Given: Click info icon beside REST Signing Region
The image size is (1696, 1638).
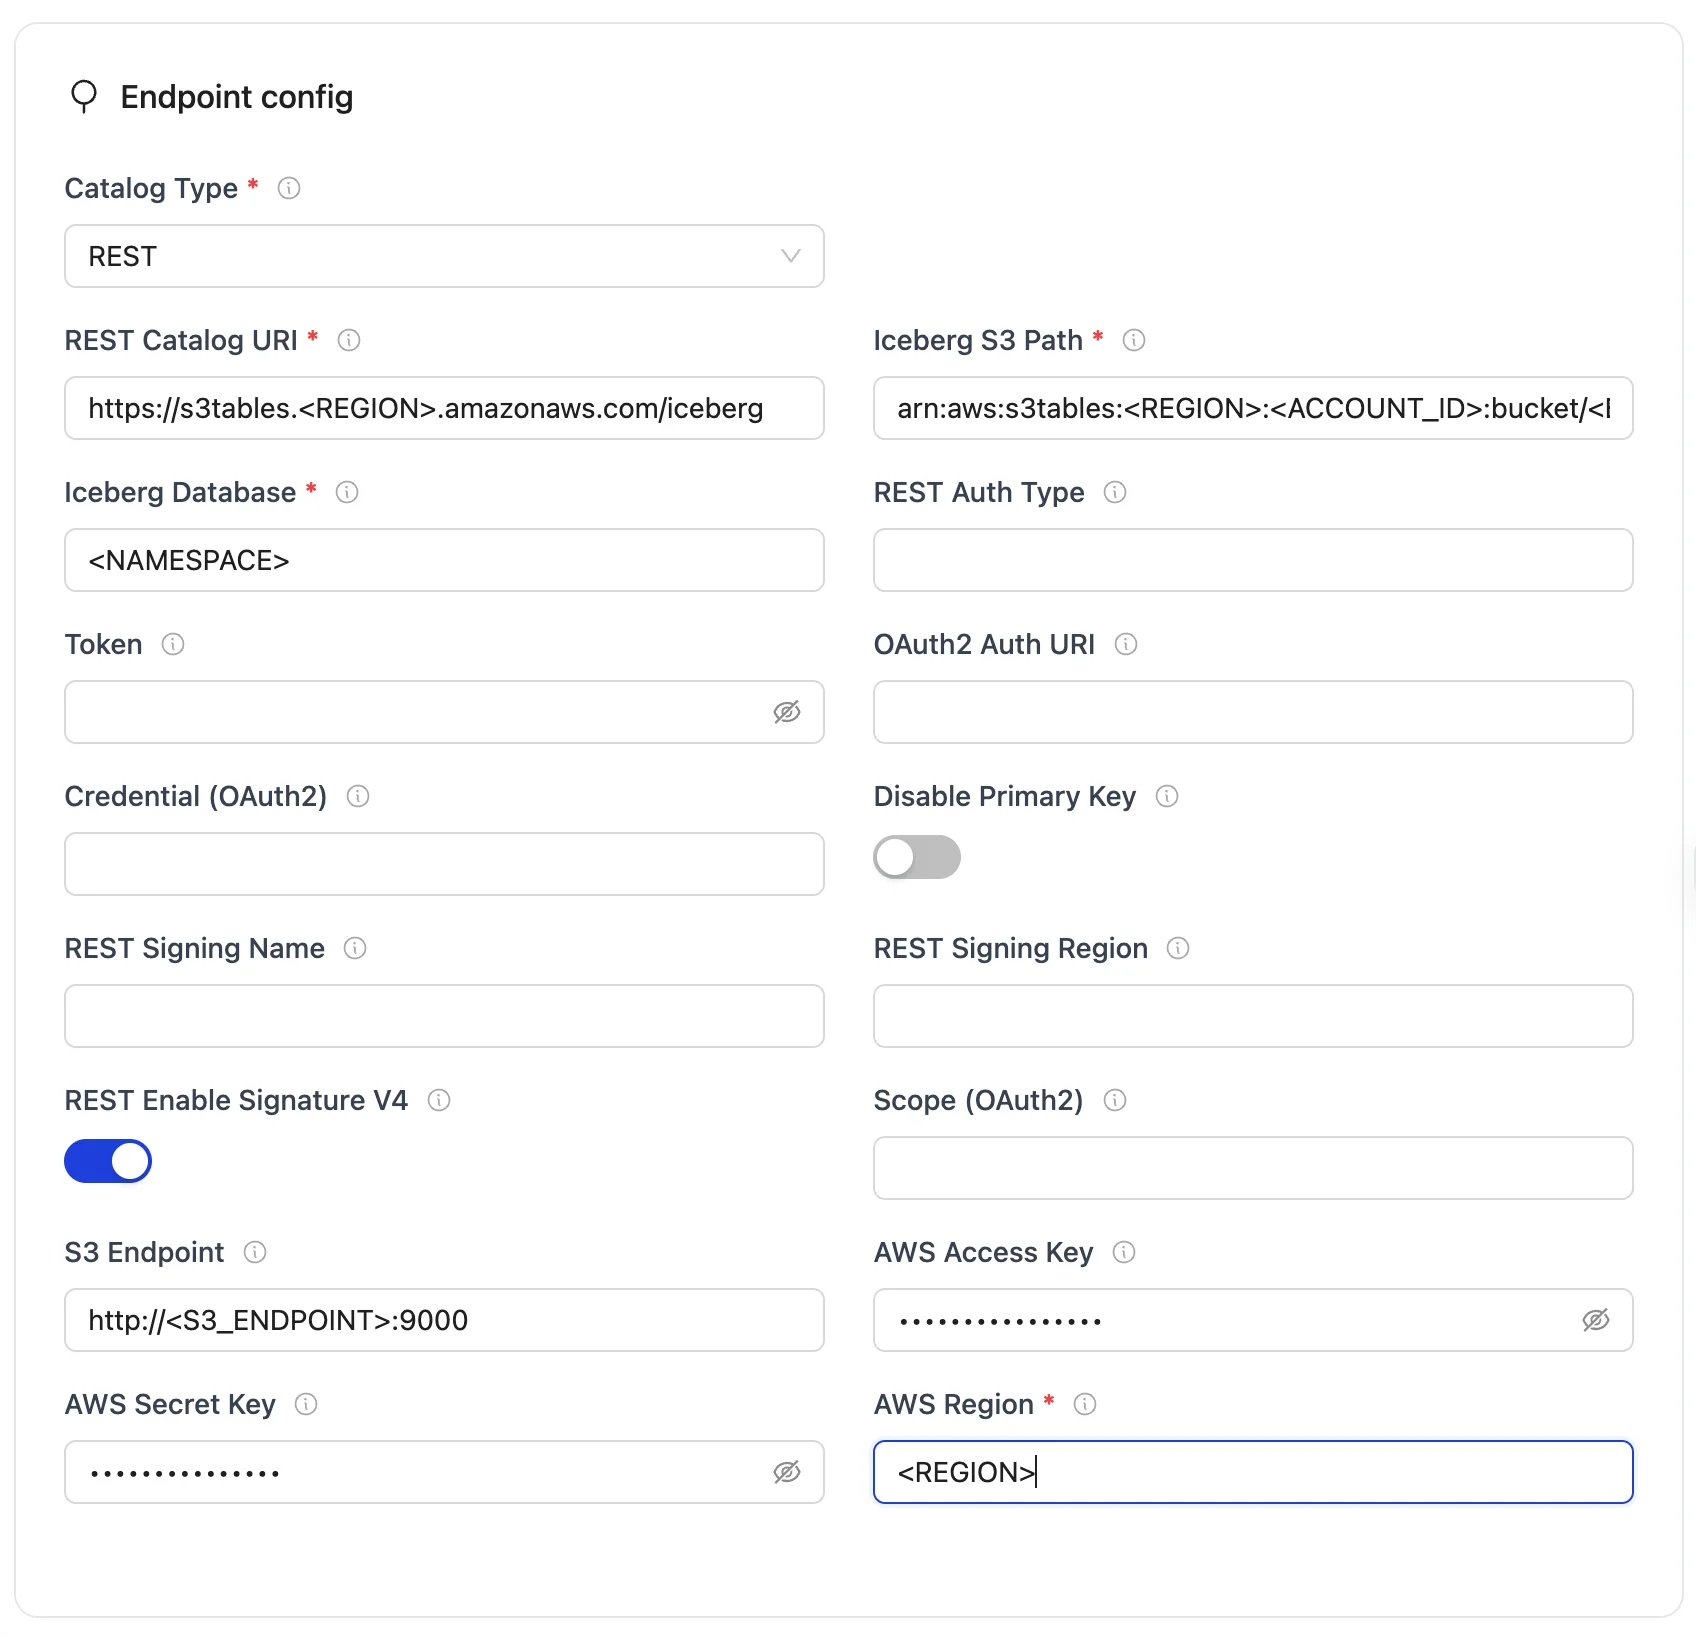Looking at the screenshot, I should [1178, 948].
